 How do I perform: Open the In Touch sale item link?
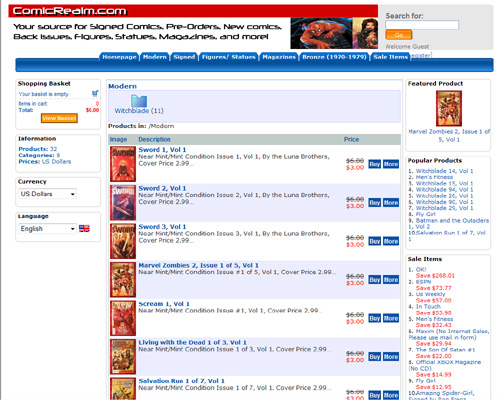click(x=428, y=306)
